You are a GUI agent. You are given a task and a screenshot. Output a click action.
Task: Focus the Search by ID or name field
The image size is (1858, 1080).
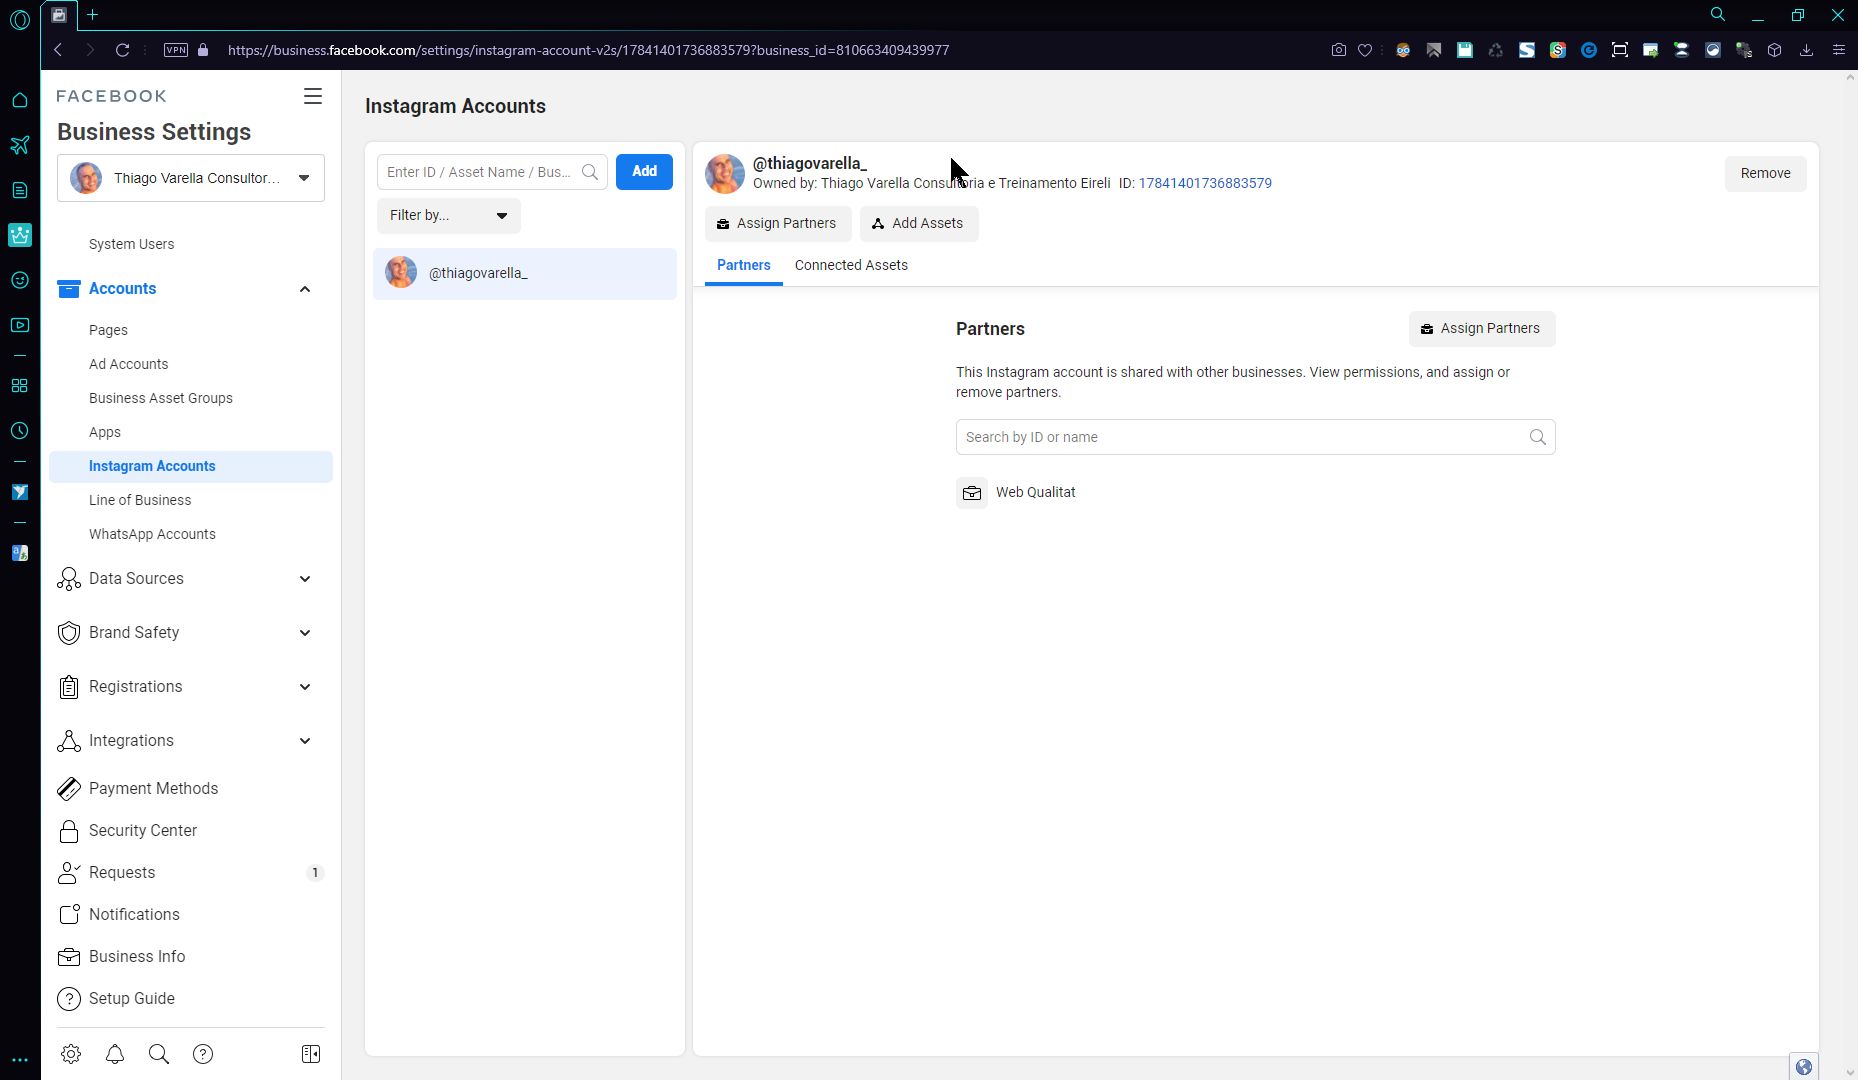tap(1256, 438)
